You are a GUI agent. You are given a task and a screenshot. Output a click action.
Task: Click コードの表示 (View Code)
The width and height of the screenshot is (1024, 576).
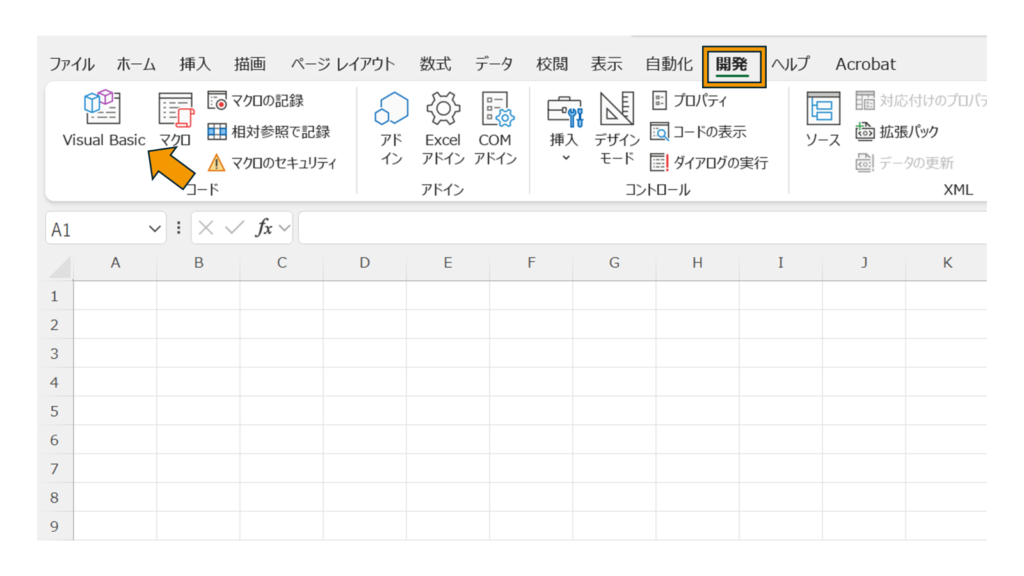tap(698, 132)
